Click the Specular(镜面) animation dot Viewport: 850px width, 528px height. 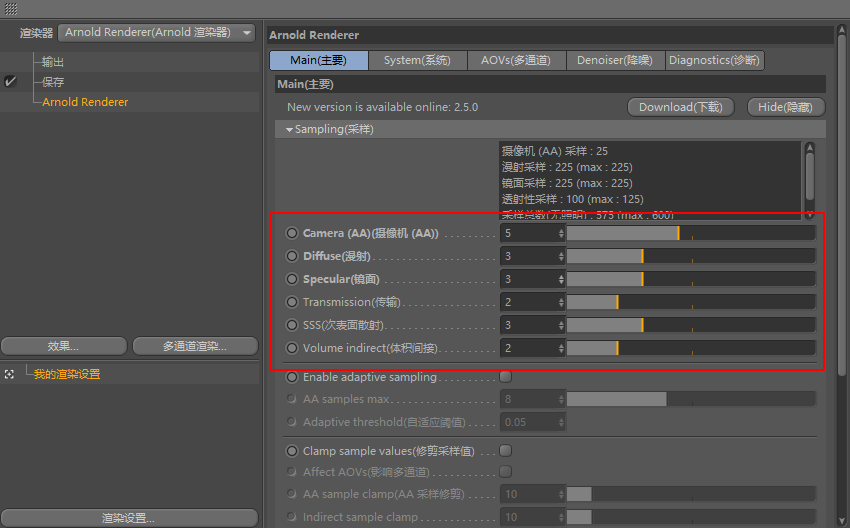click(292, 279)
